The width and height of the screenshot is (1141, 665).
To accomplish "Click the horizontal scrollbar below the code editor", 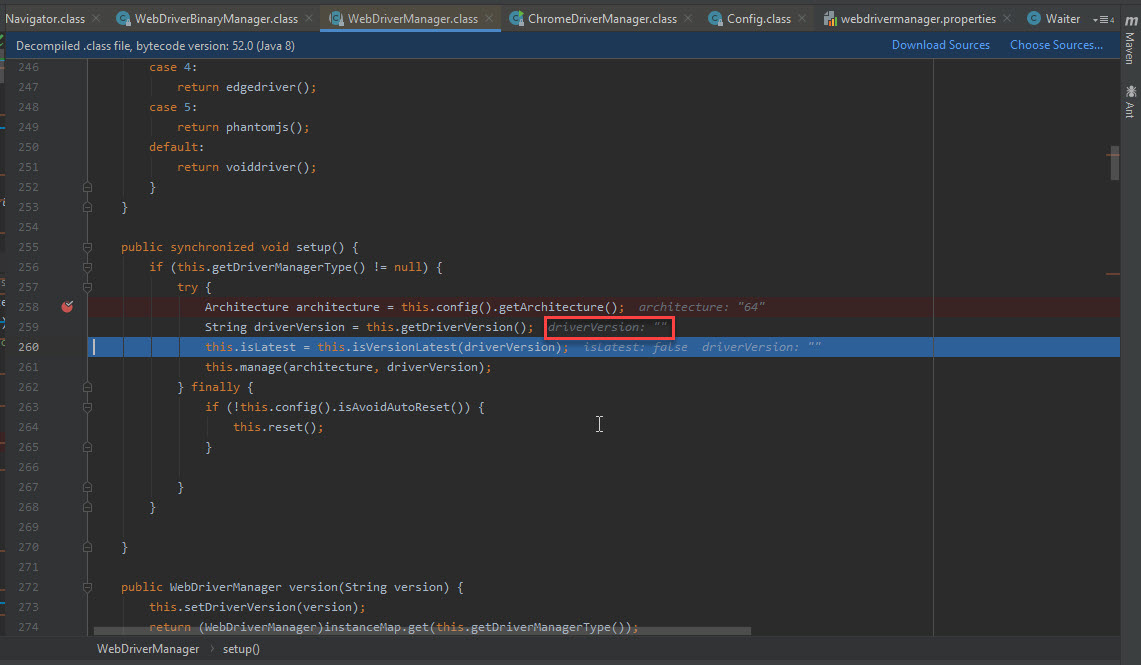I will (x=420, y=630).
